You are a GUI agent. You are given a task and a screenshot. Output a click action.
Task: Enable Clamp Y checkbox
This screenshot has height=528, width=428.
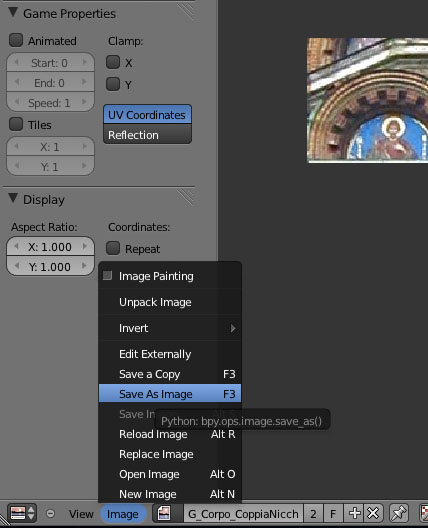click(x=113, y=84)
